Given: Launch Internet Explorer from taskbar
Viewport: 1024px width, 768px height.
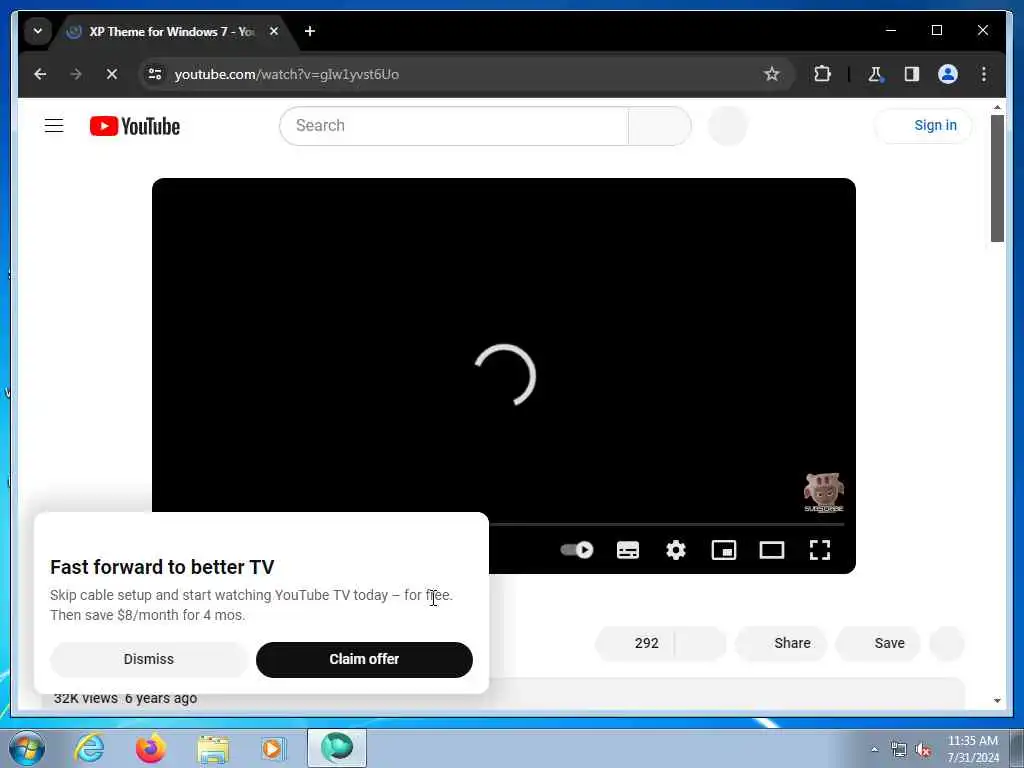Looking at the screenshot, I should 89,748.
